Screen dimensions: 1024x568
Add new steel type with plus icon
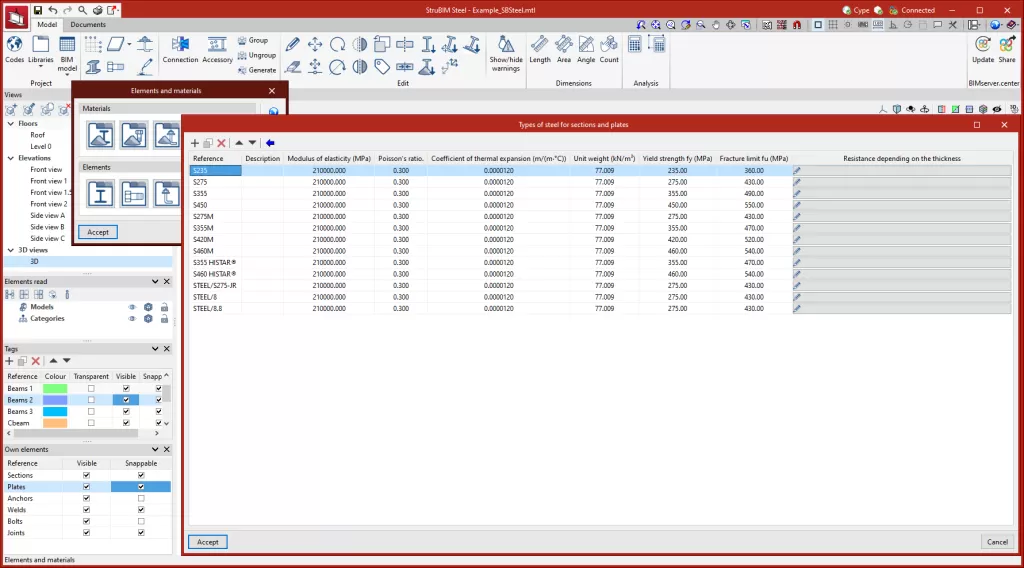(x=195, y=143)
